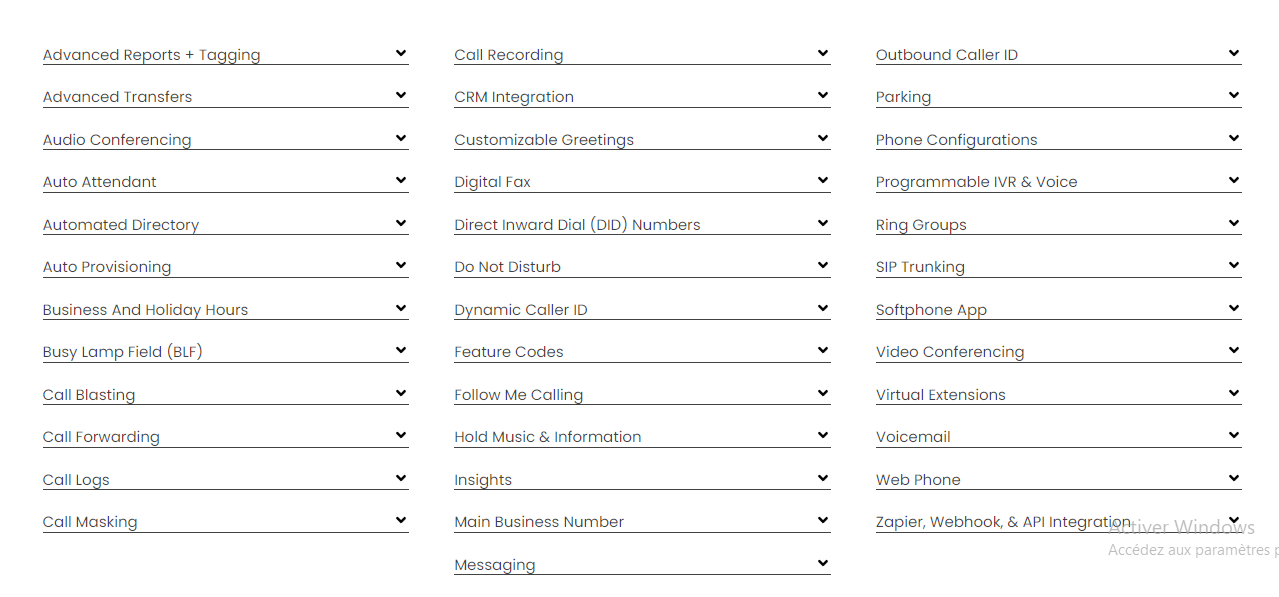Expand the Ring Groups dropdown arrow
This screenshot has height=597, width=1279.
coord(1234,224)
